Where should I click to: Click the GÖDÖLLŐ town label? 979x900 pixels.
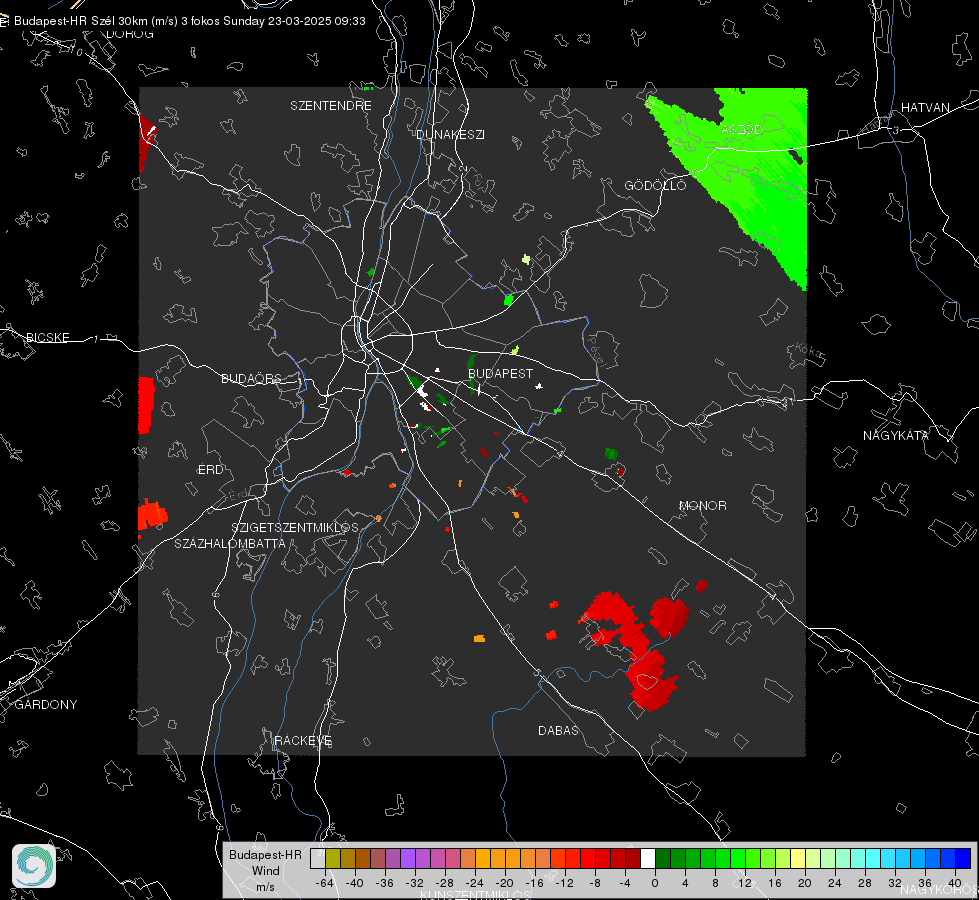tap(655, 185)
